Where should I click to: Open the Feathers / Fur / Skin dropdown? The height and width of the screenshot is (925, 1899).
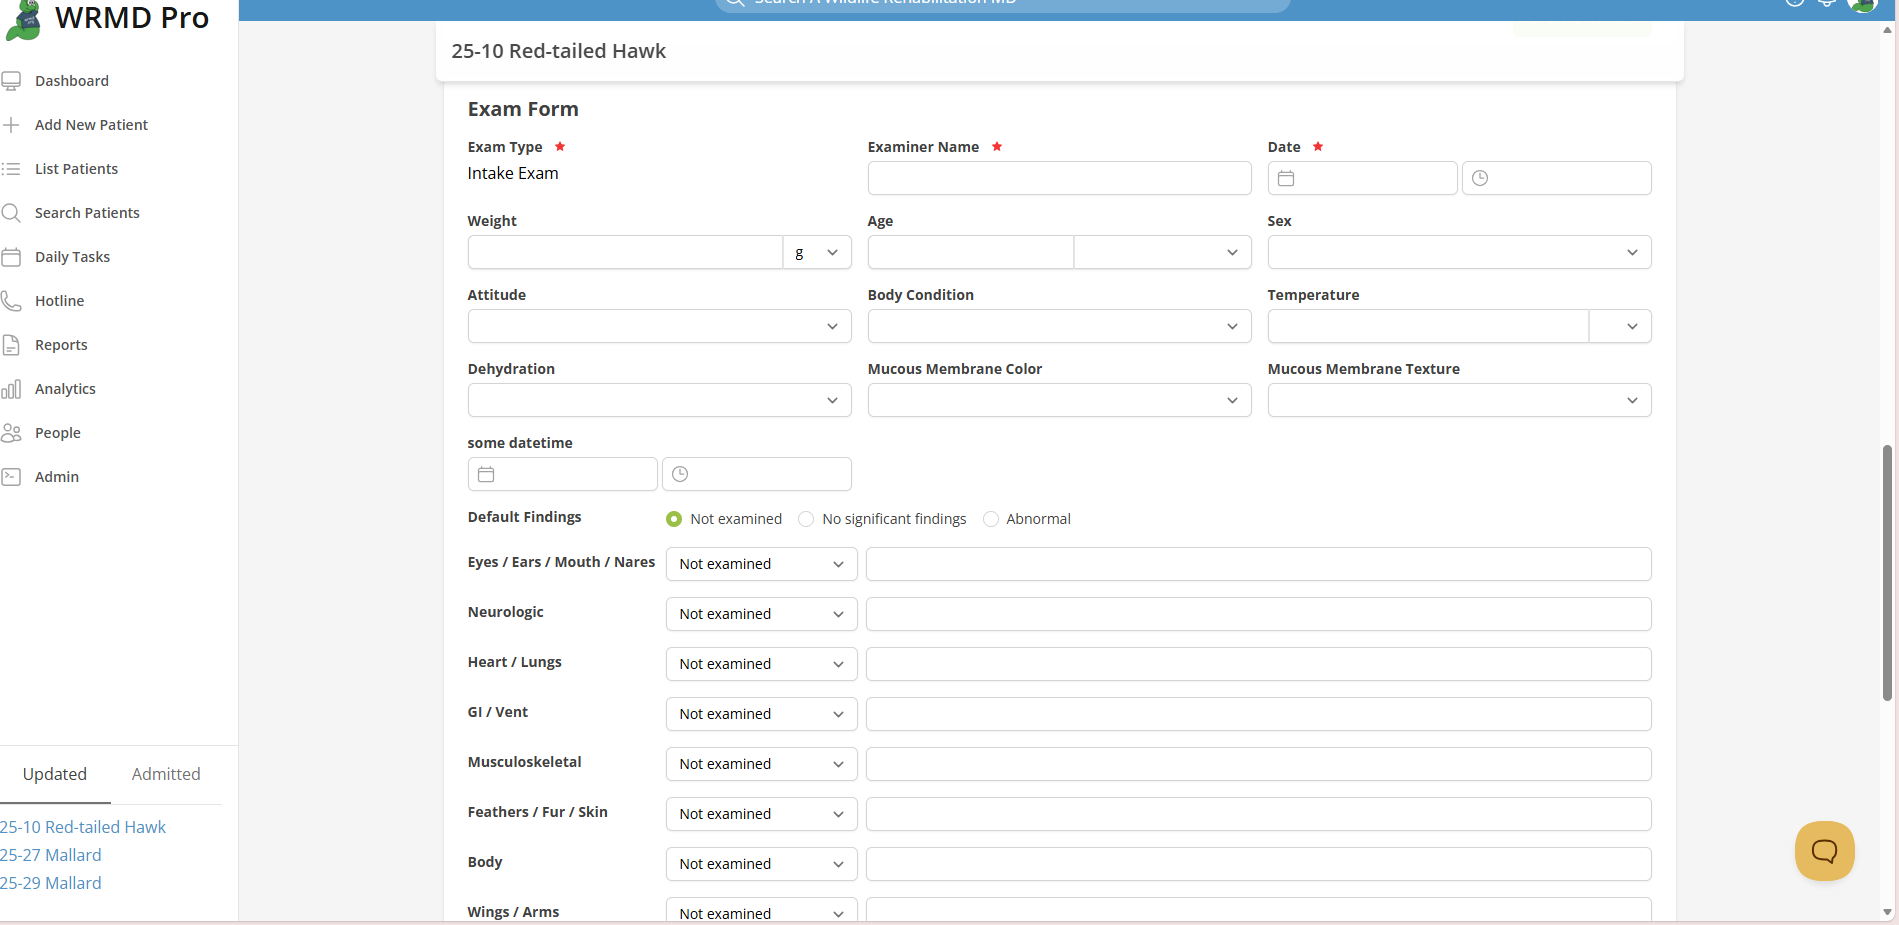point(761,814)
